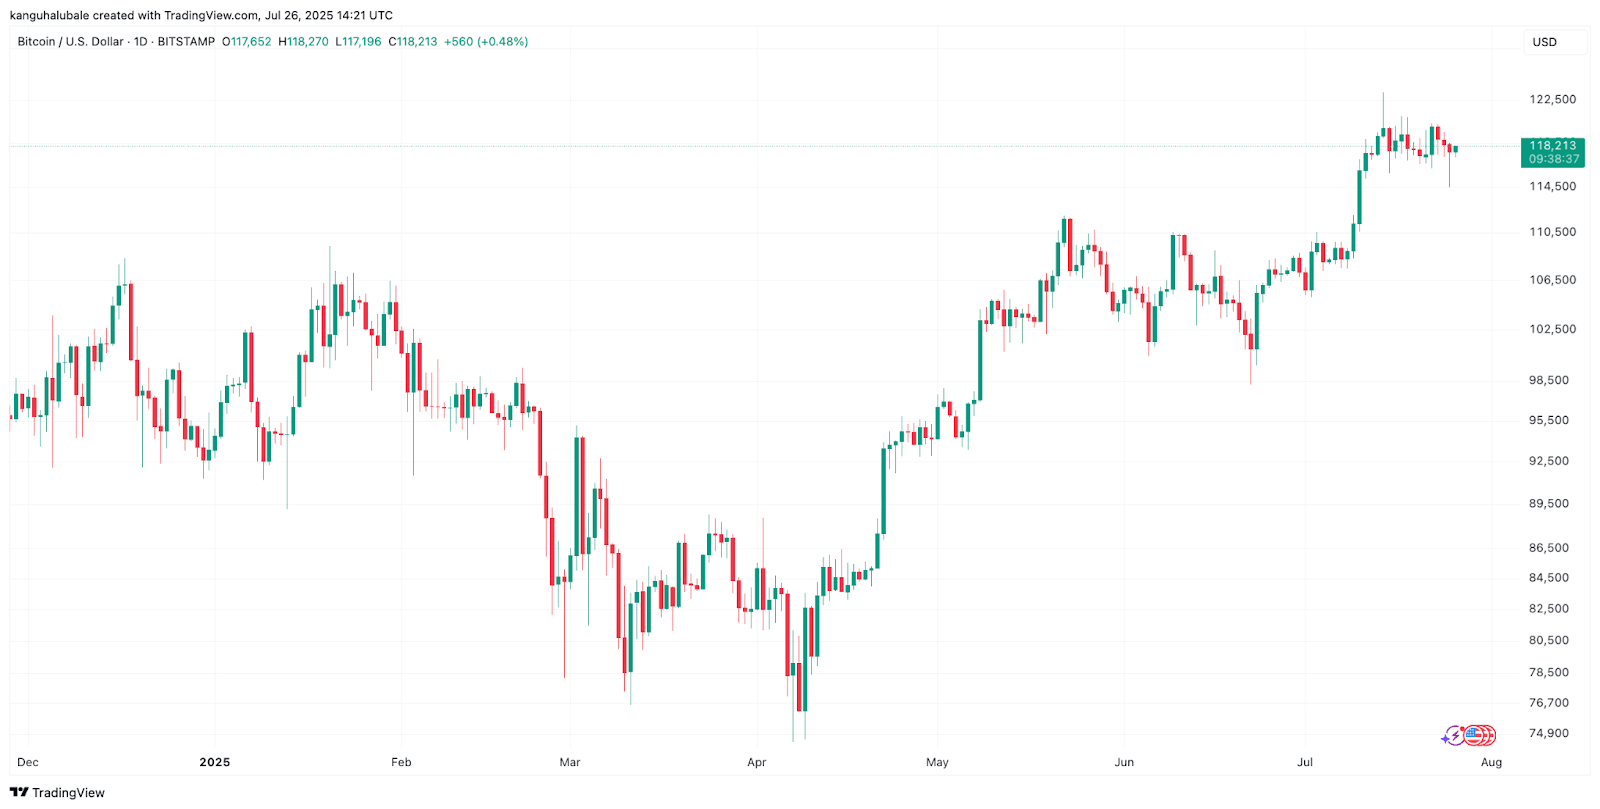
Task: Click the +560 (+0.48%) change value
Action: coord(486,42)
